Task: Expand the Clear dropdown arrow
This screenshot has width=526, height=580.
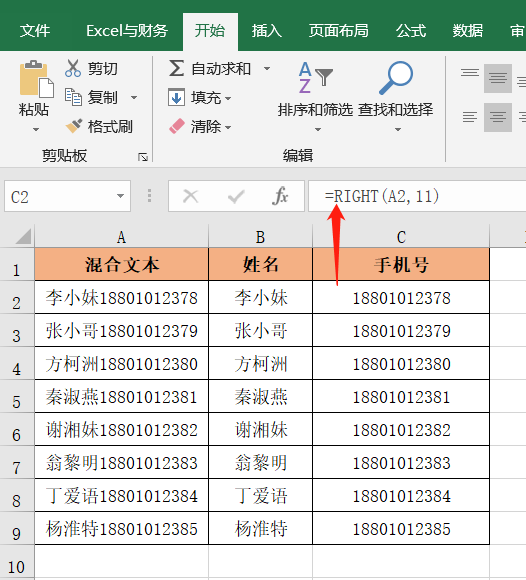Action: [228, 128]
